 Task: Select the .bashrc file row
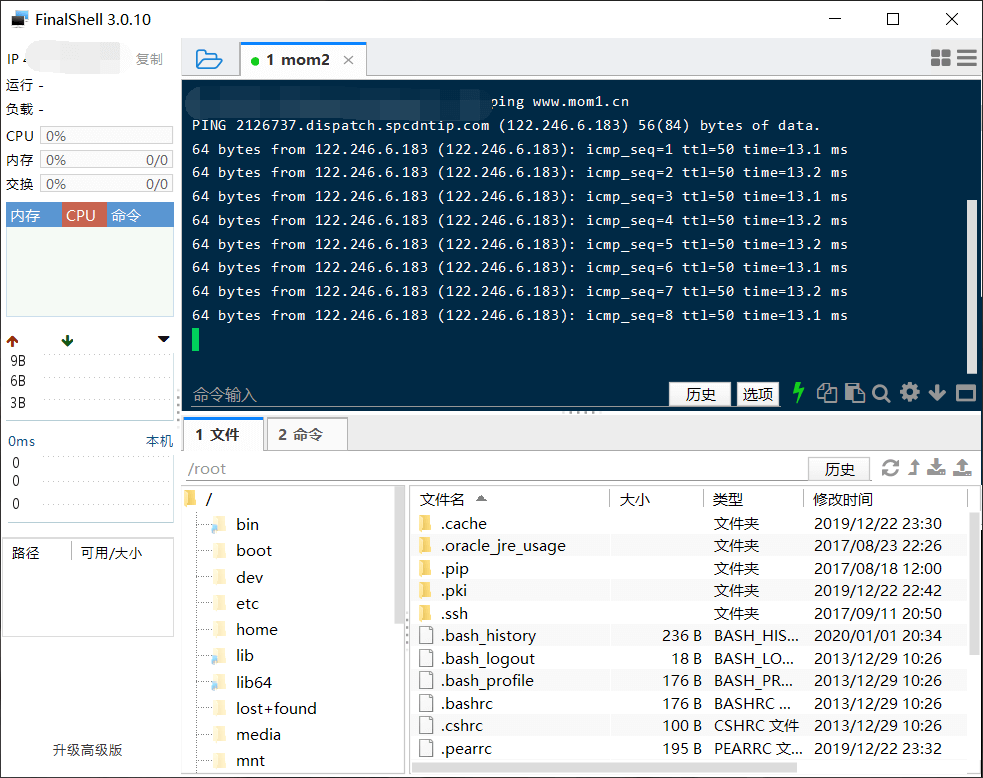click(x=690, y=703)
